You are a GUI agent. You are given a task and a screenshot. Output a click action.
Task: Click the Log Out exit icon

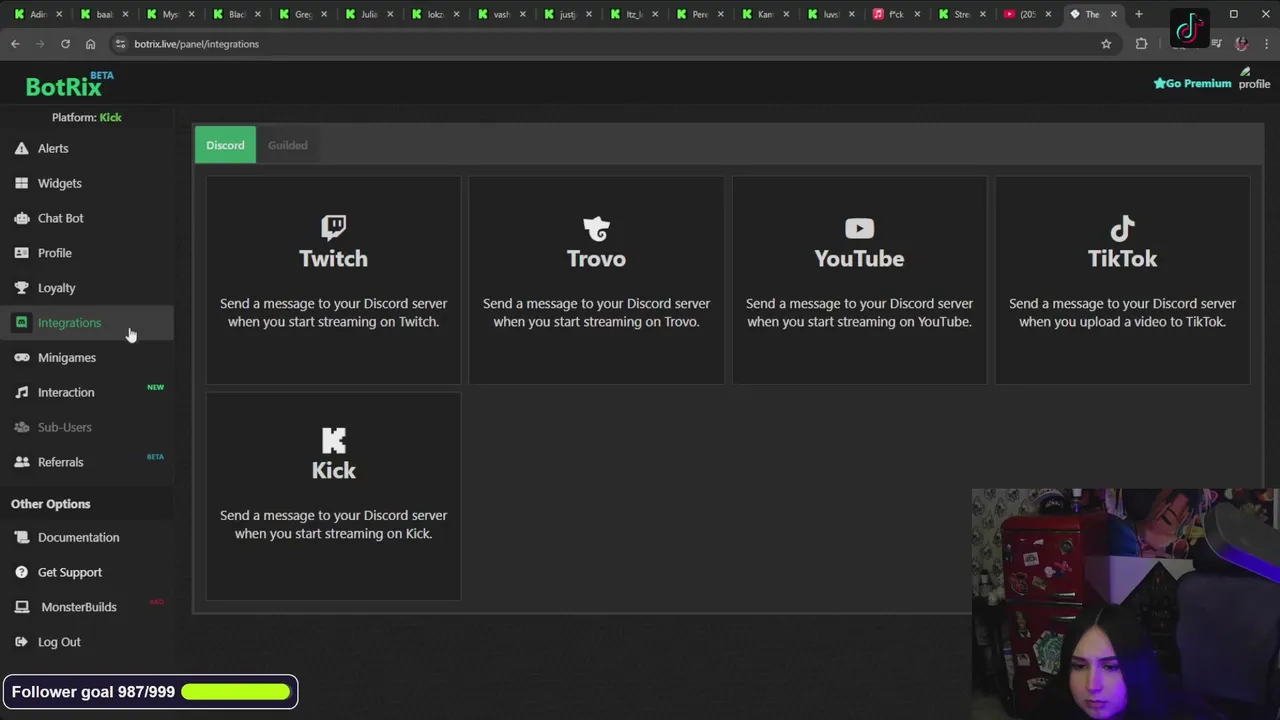point(21,642)
